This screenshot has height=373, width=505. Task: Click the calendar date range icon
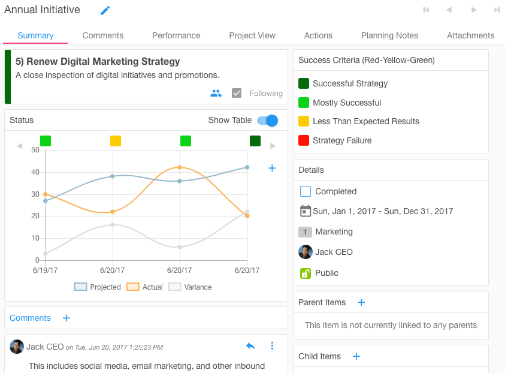[x=305, y=211]
